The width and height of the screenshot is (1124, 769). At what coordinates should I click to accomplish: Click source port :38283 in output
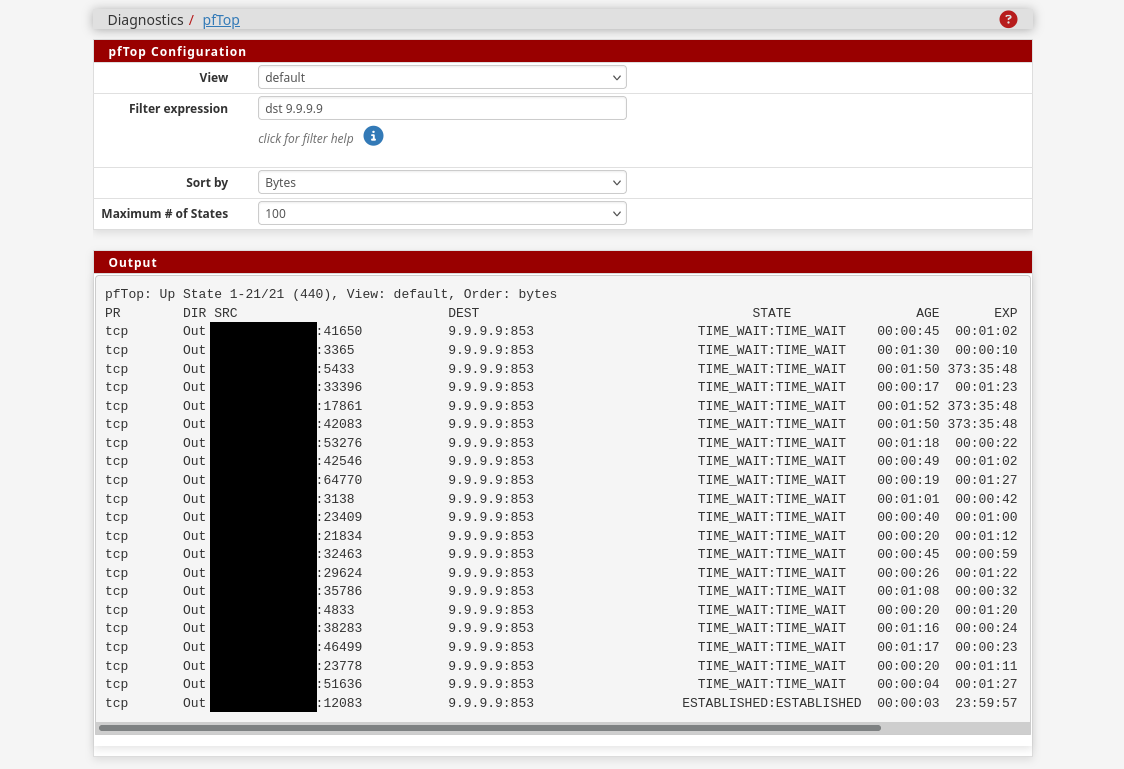coord(340,628)
